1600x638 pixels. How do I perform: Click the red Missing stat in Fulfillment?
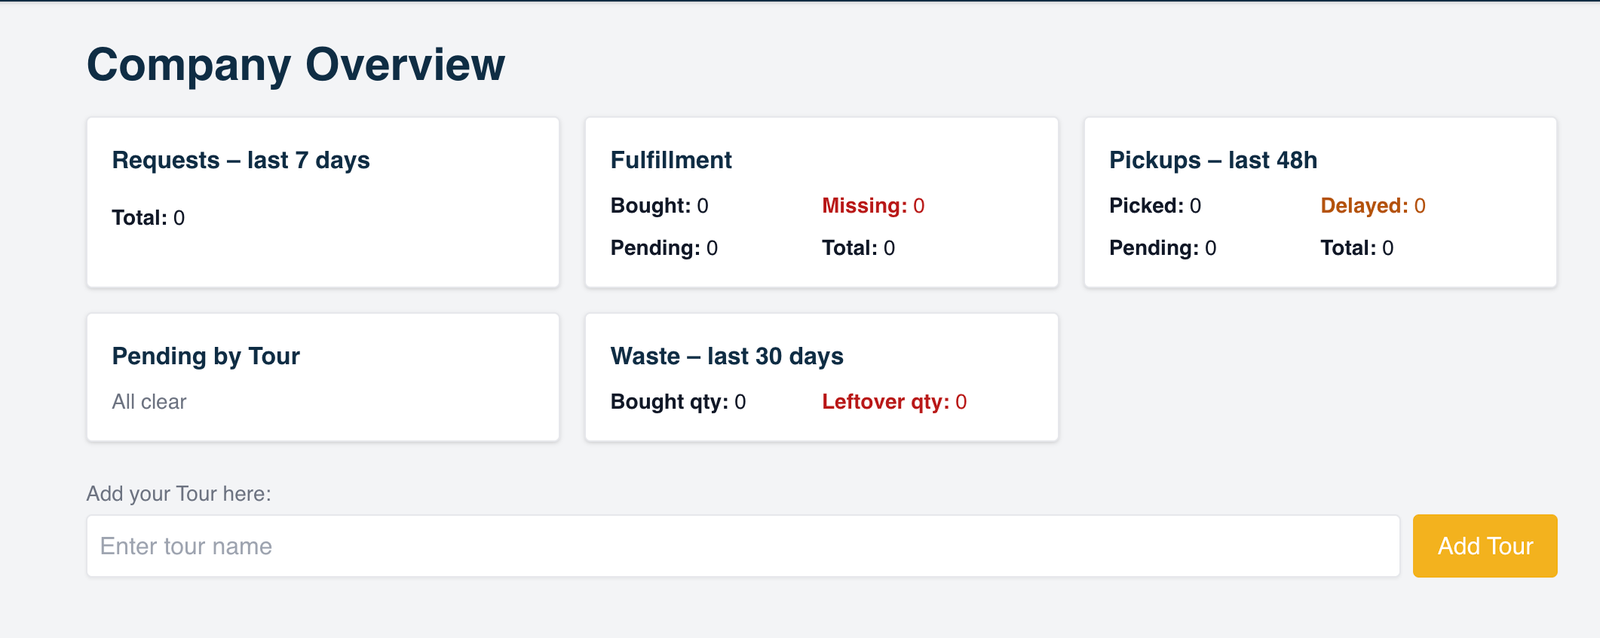(x=873, y=206)
